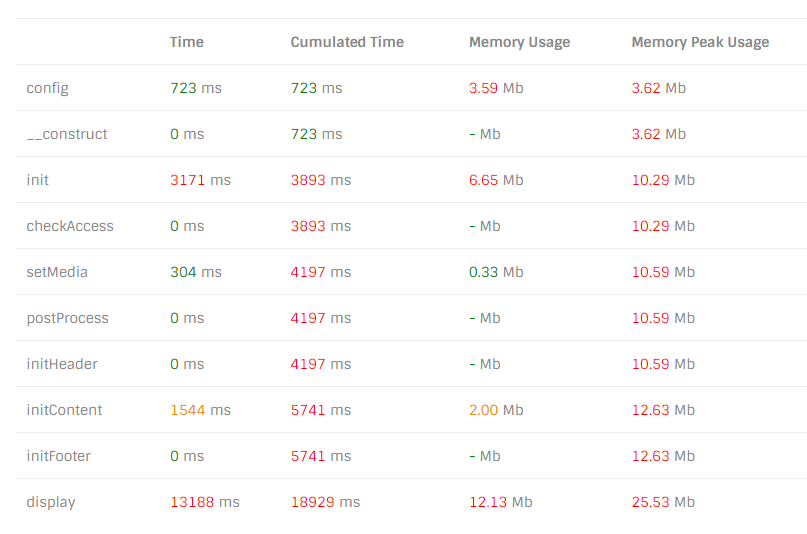
Task: Click the display row label
Action: [x=50, y=502]
